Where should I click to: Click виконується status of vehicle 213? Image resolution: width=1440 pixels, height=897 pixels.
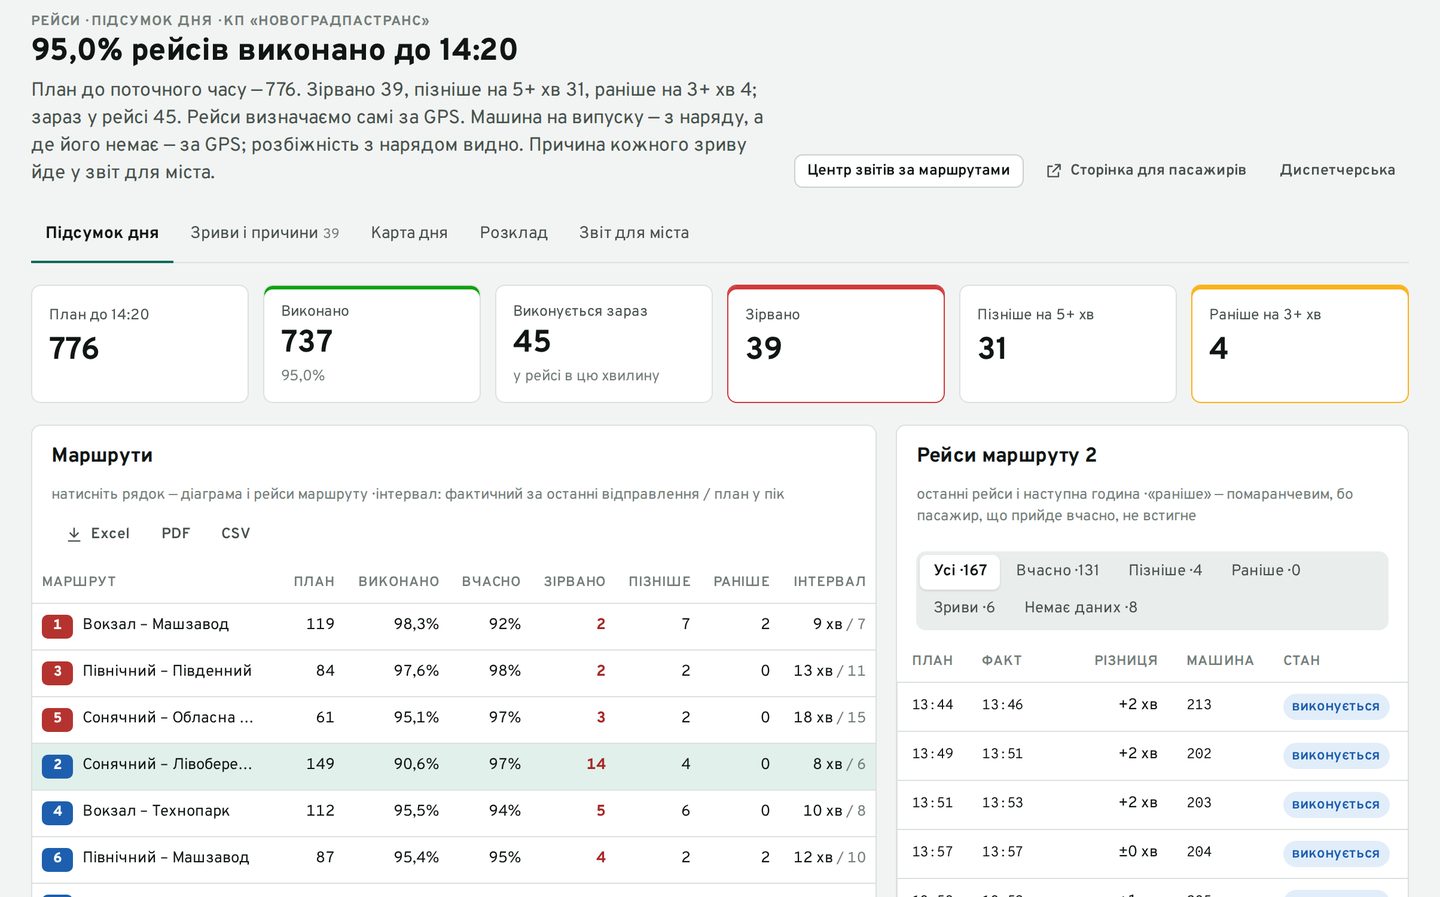1336,707
